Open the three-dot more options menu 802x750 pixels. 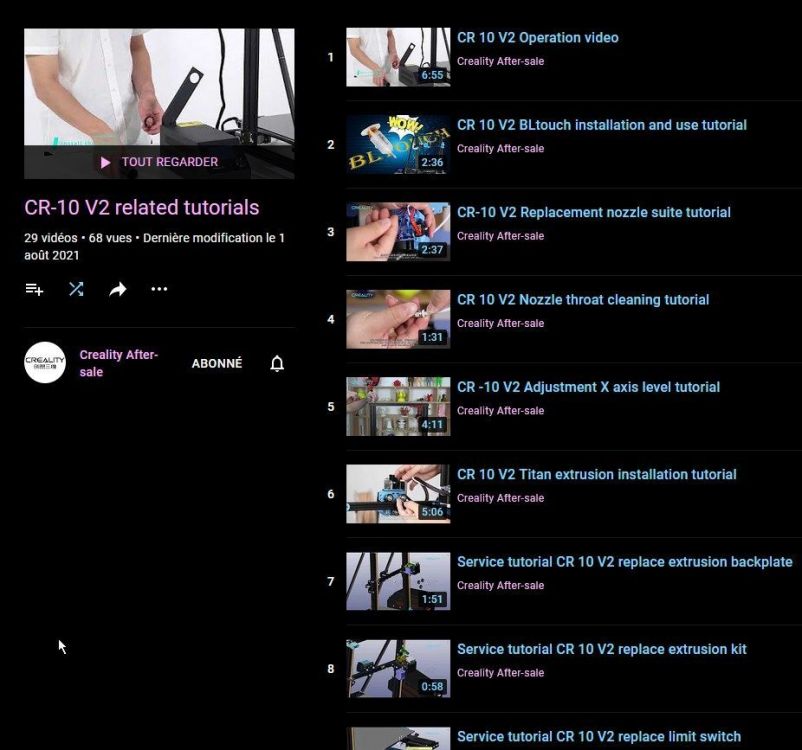point(159,289)
